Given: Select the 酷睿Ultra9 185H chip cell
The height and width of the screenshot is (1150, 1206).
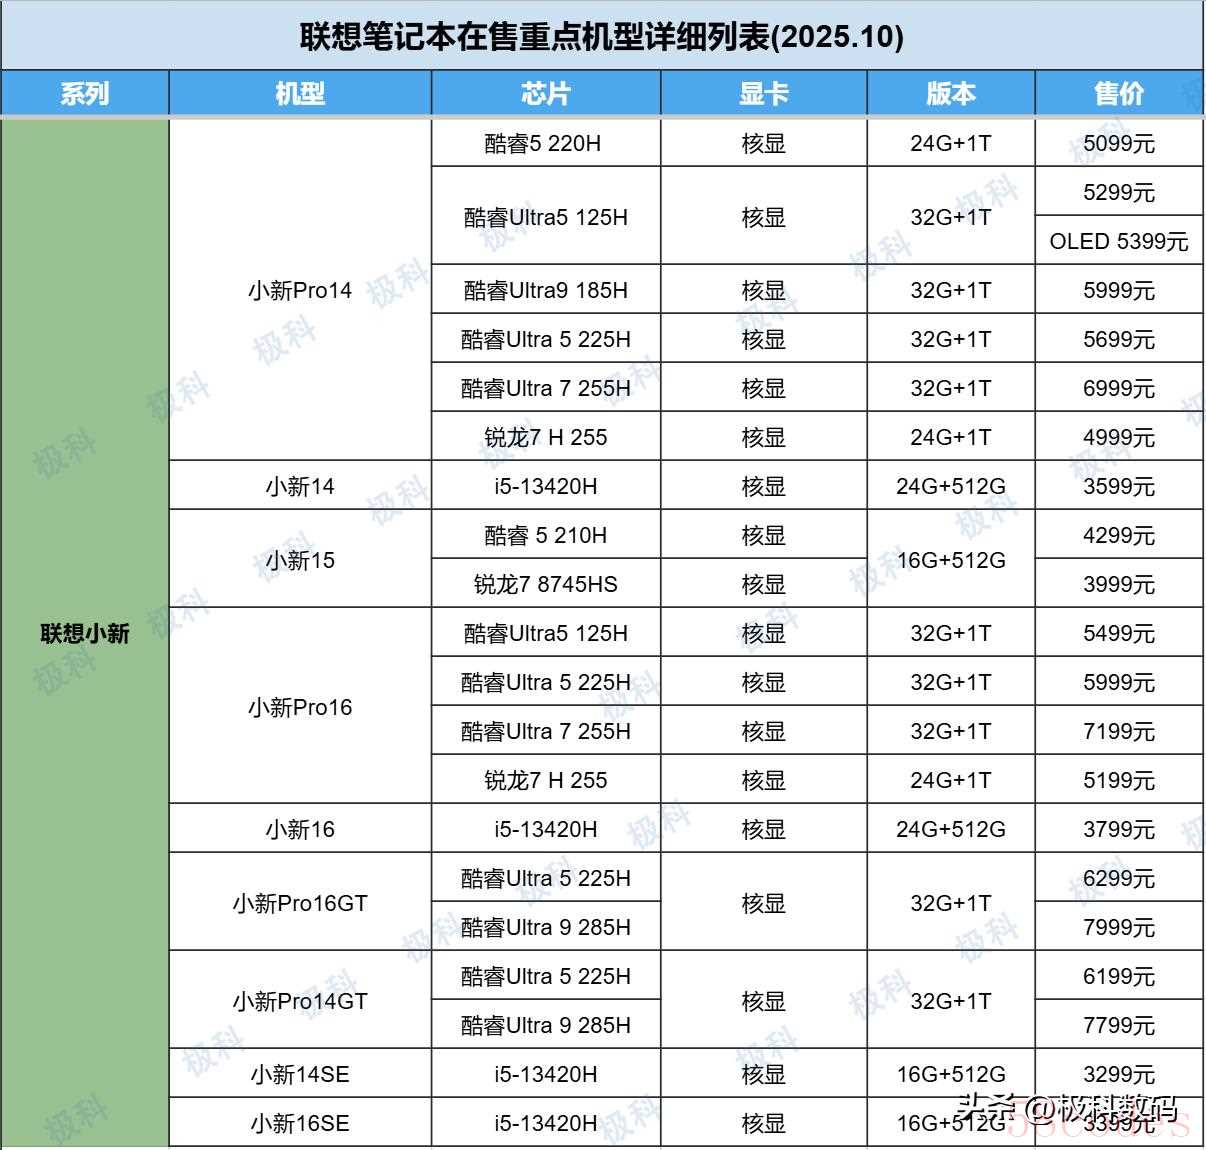Looking at the screenshot, I should pyautogui.click(x=545, y=291).
